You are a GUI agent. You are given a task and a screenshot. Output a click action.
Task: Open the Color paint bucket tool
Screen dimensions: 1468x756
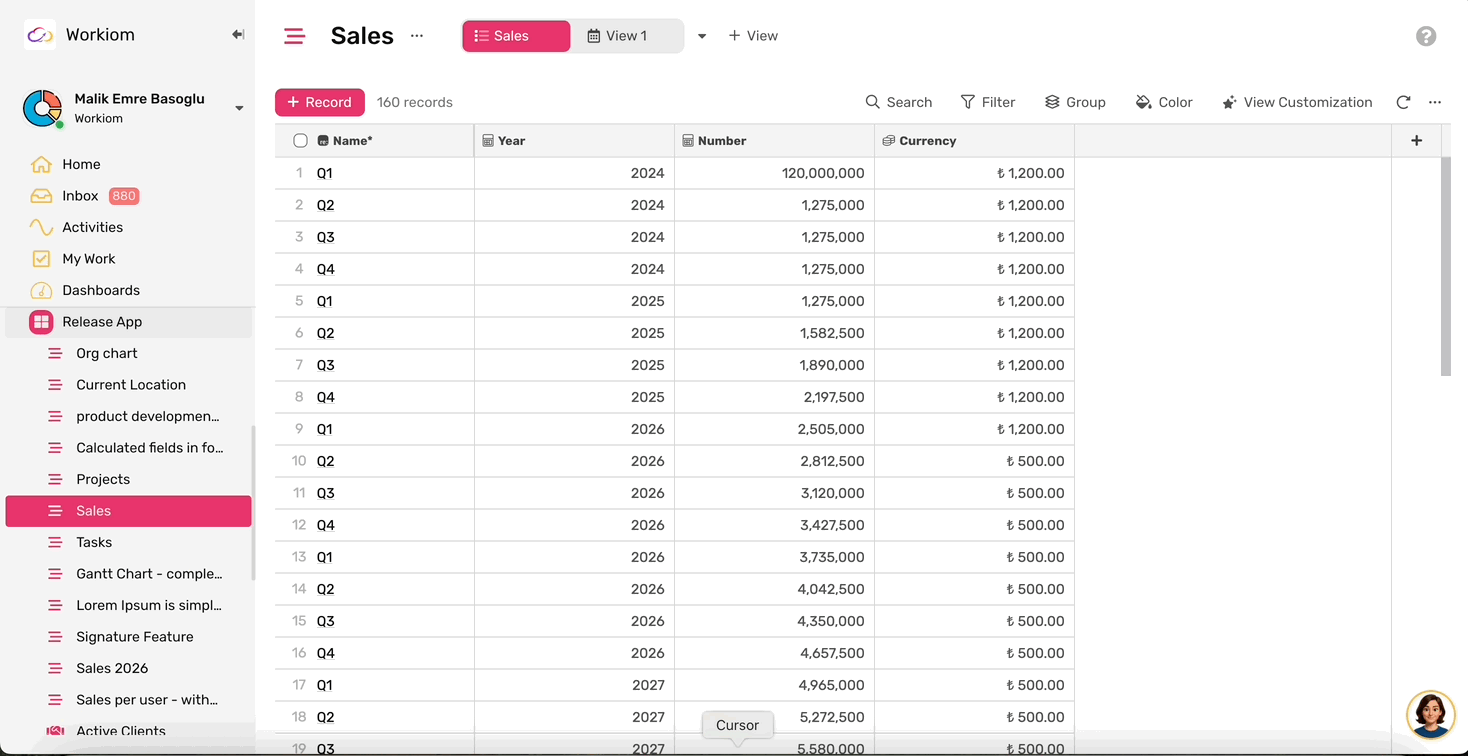(x=1164, y=102)
